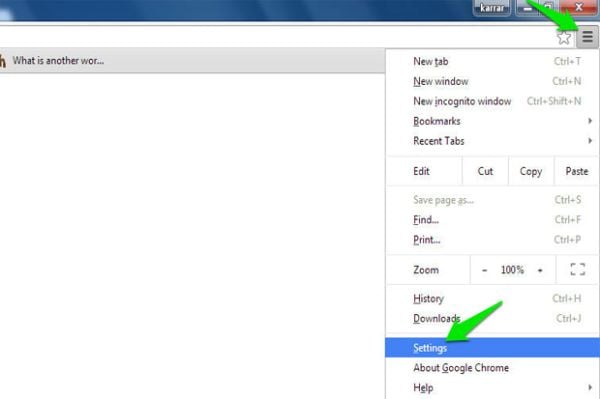Viewport: 600px width, 399px height.
Task: Minimize the browser window
Action: 528,8
